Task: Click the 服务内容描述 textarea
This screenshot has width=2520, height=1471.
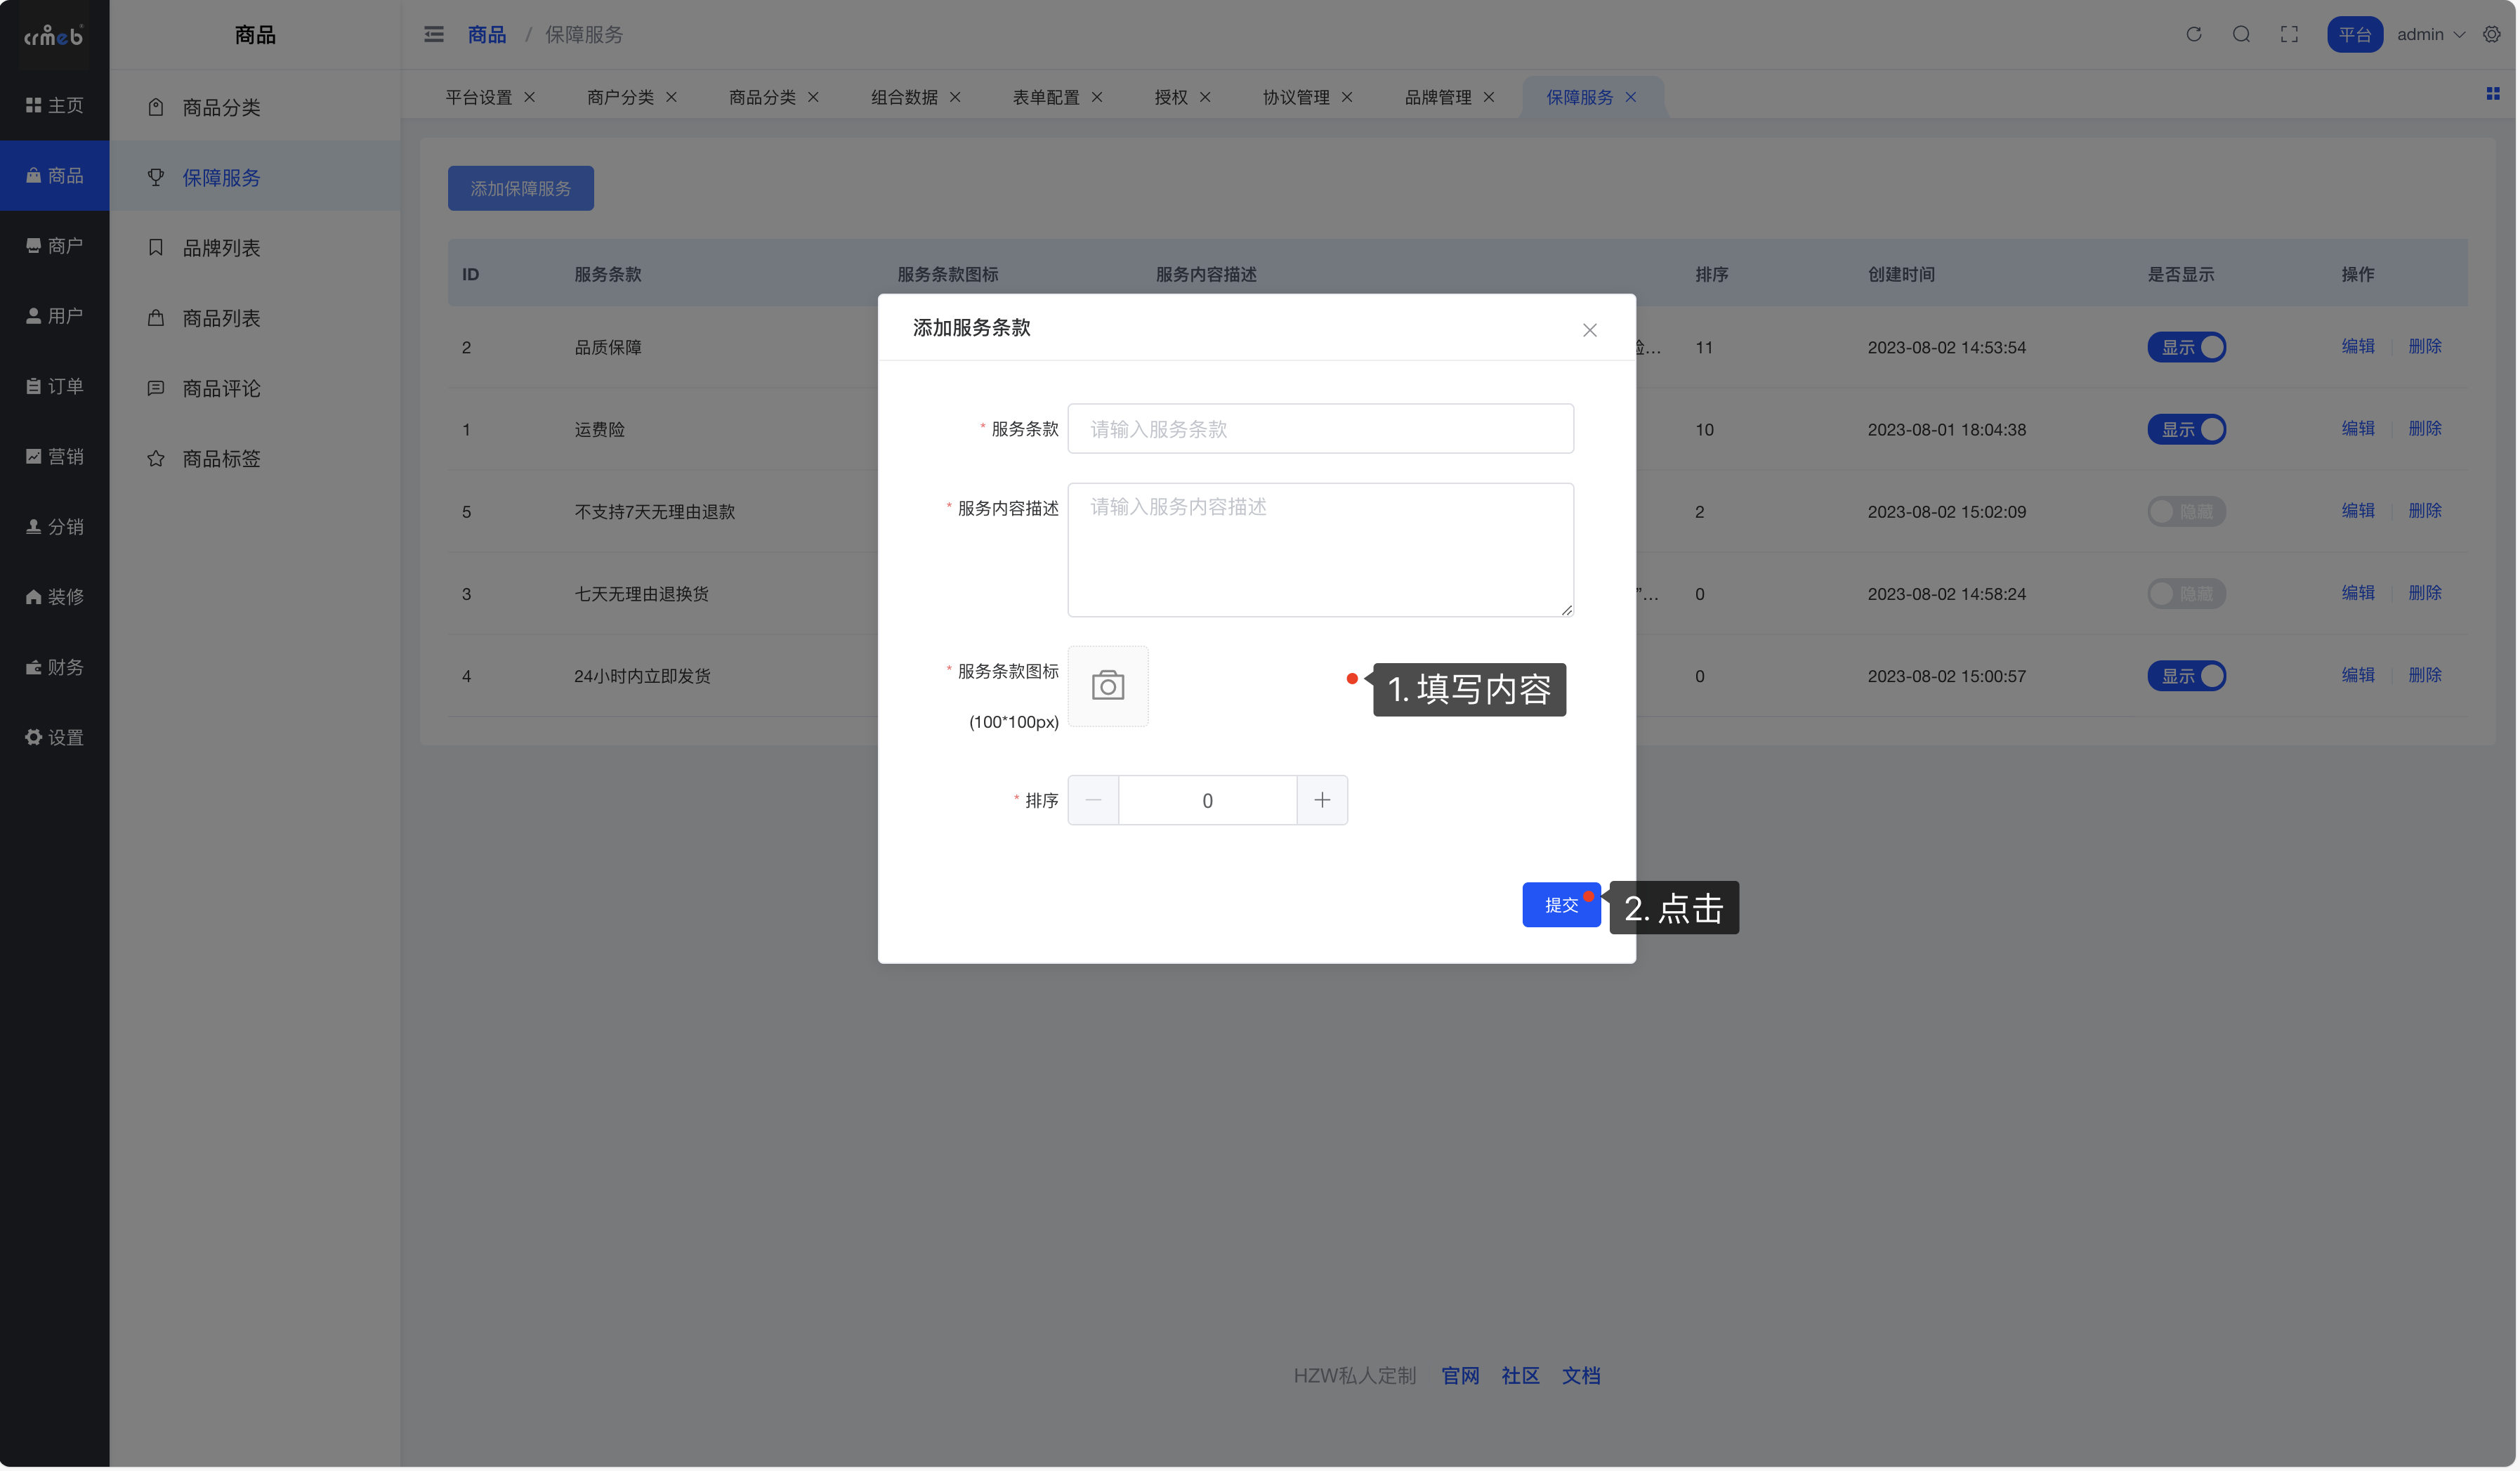Action: (1320, 550)
